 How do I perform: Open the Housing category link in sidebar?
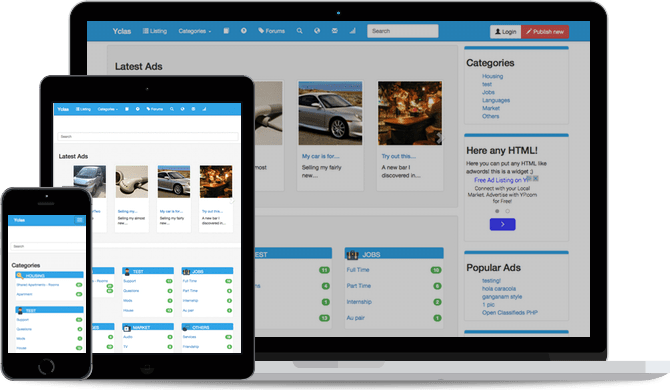(492, 76)
